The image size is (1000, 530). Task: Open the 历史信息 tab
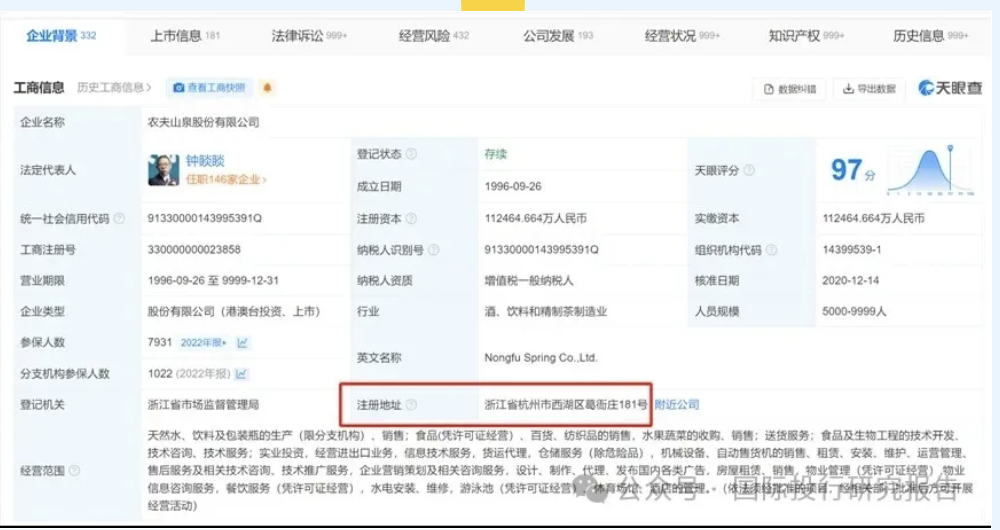point(930,36)
